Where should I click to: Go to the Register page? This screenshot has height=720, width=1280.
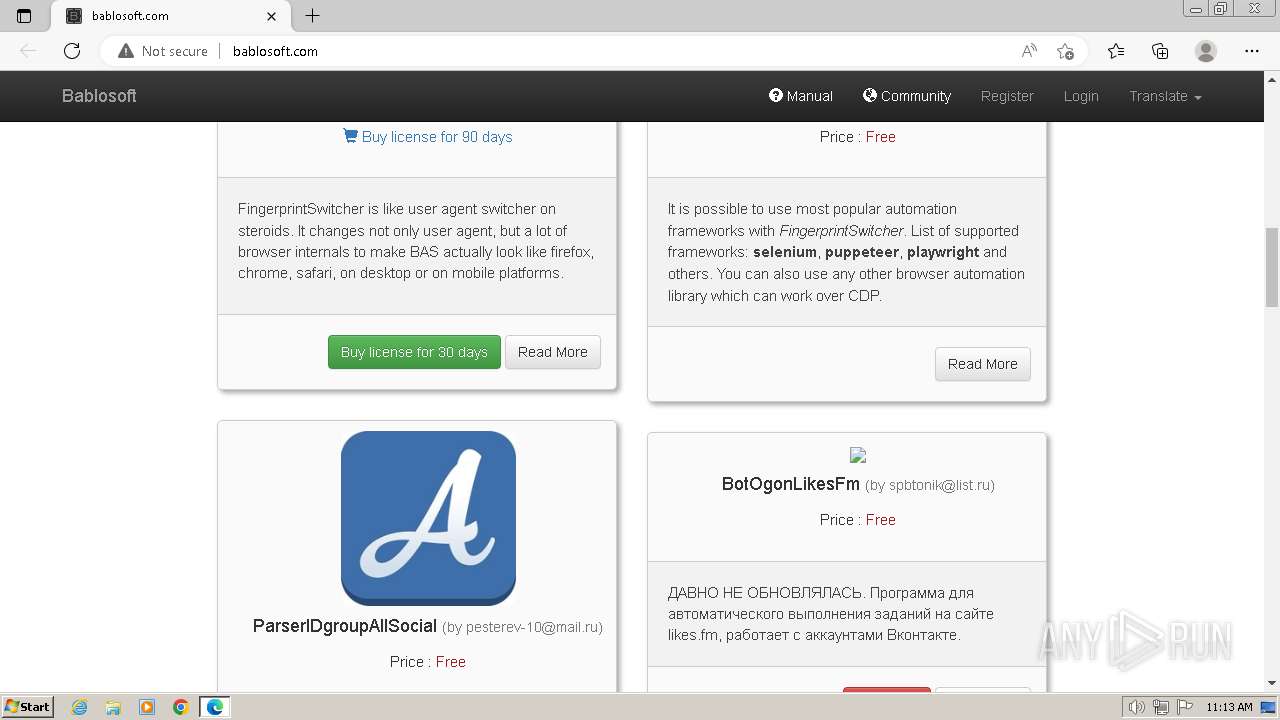[x=1007, y=96]
